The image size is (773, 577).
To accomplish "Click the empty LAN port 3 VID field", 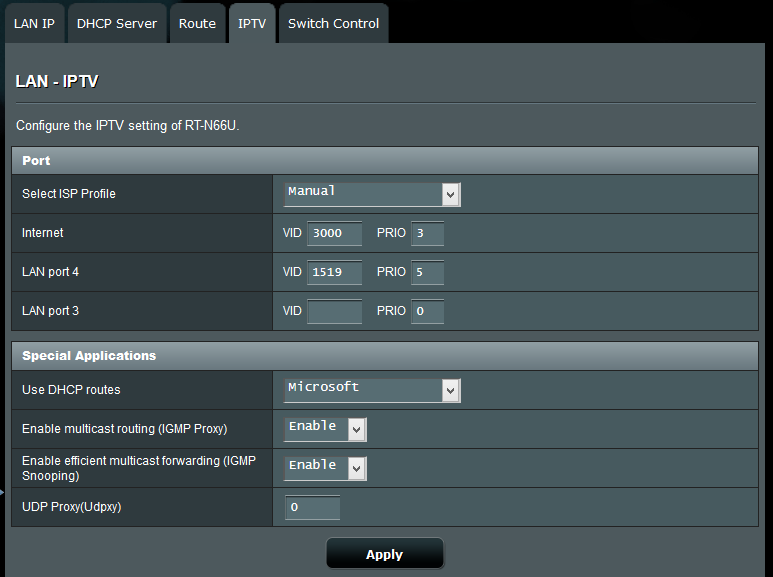I will tap(334, 311).
